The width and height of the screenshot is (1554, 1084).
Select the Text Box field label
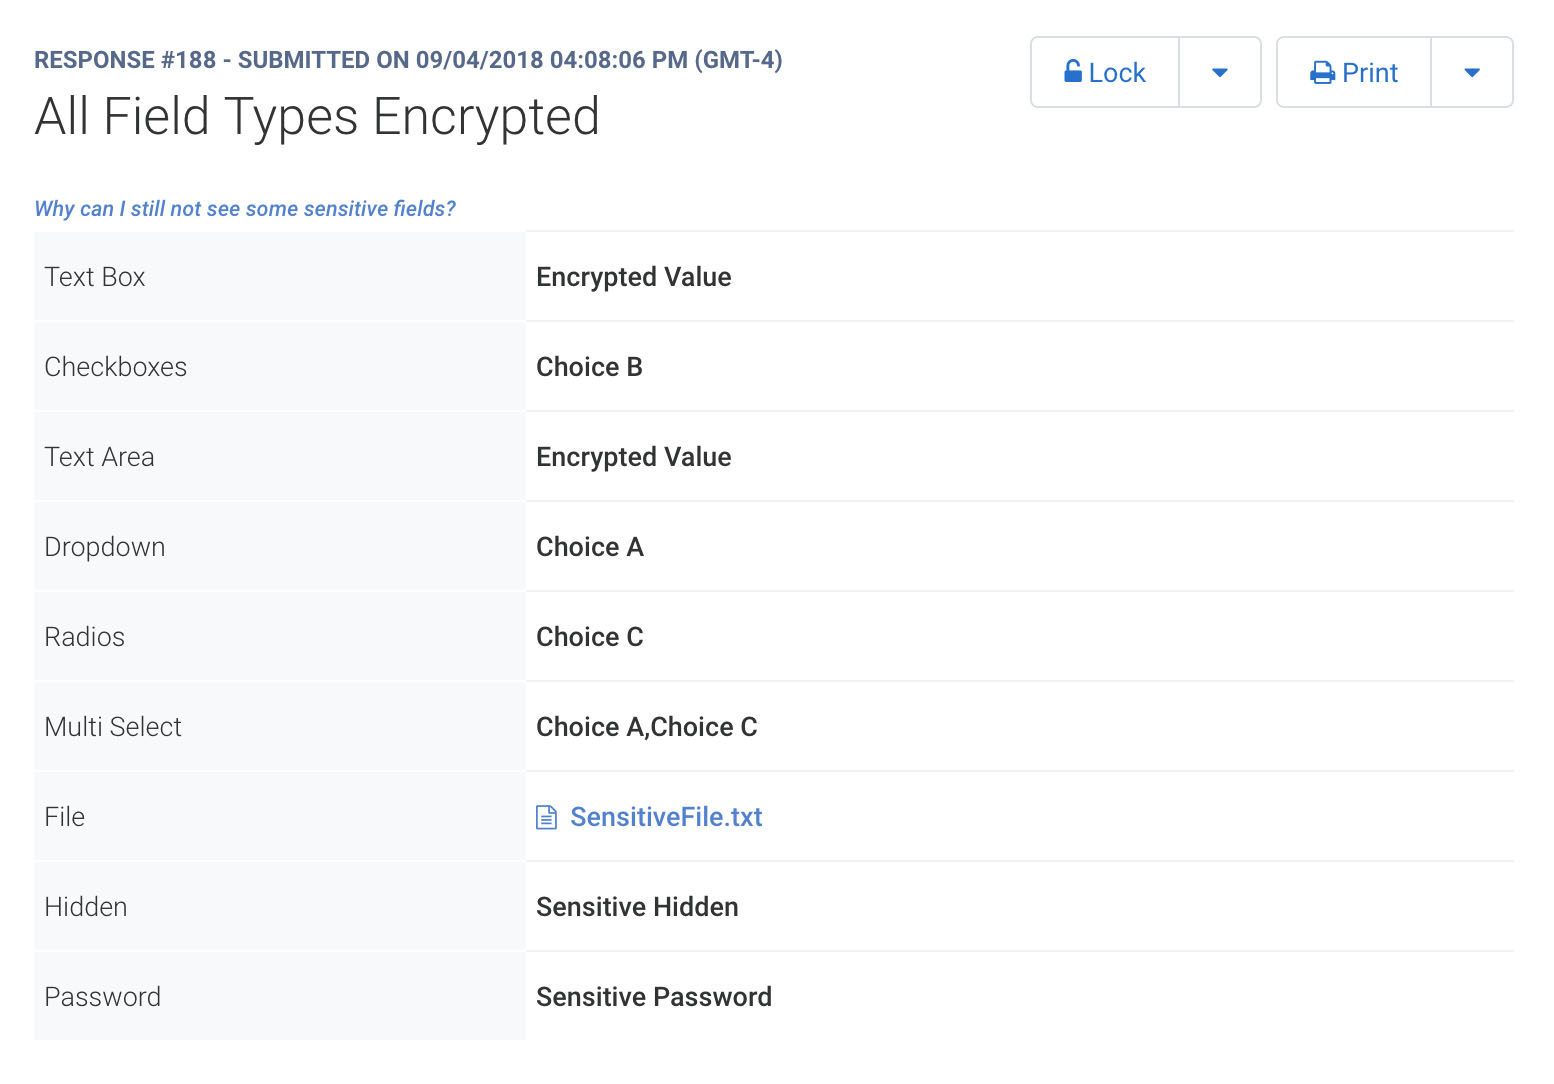(x=95, y=277)
